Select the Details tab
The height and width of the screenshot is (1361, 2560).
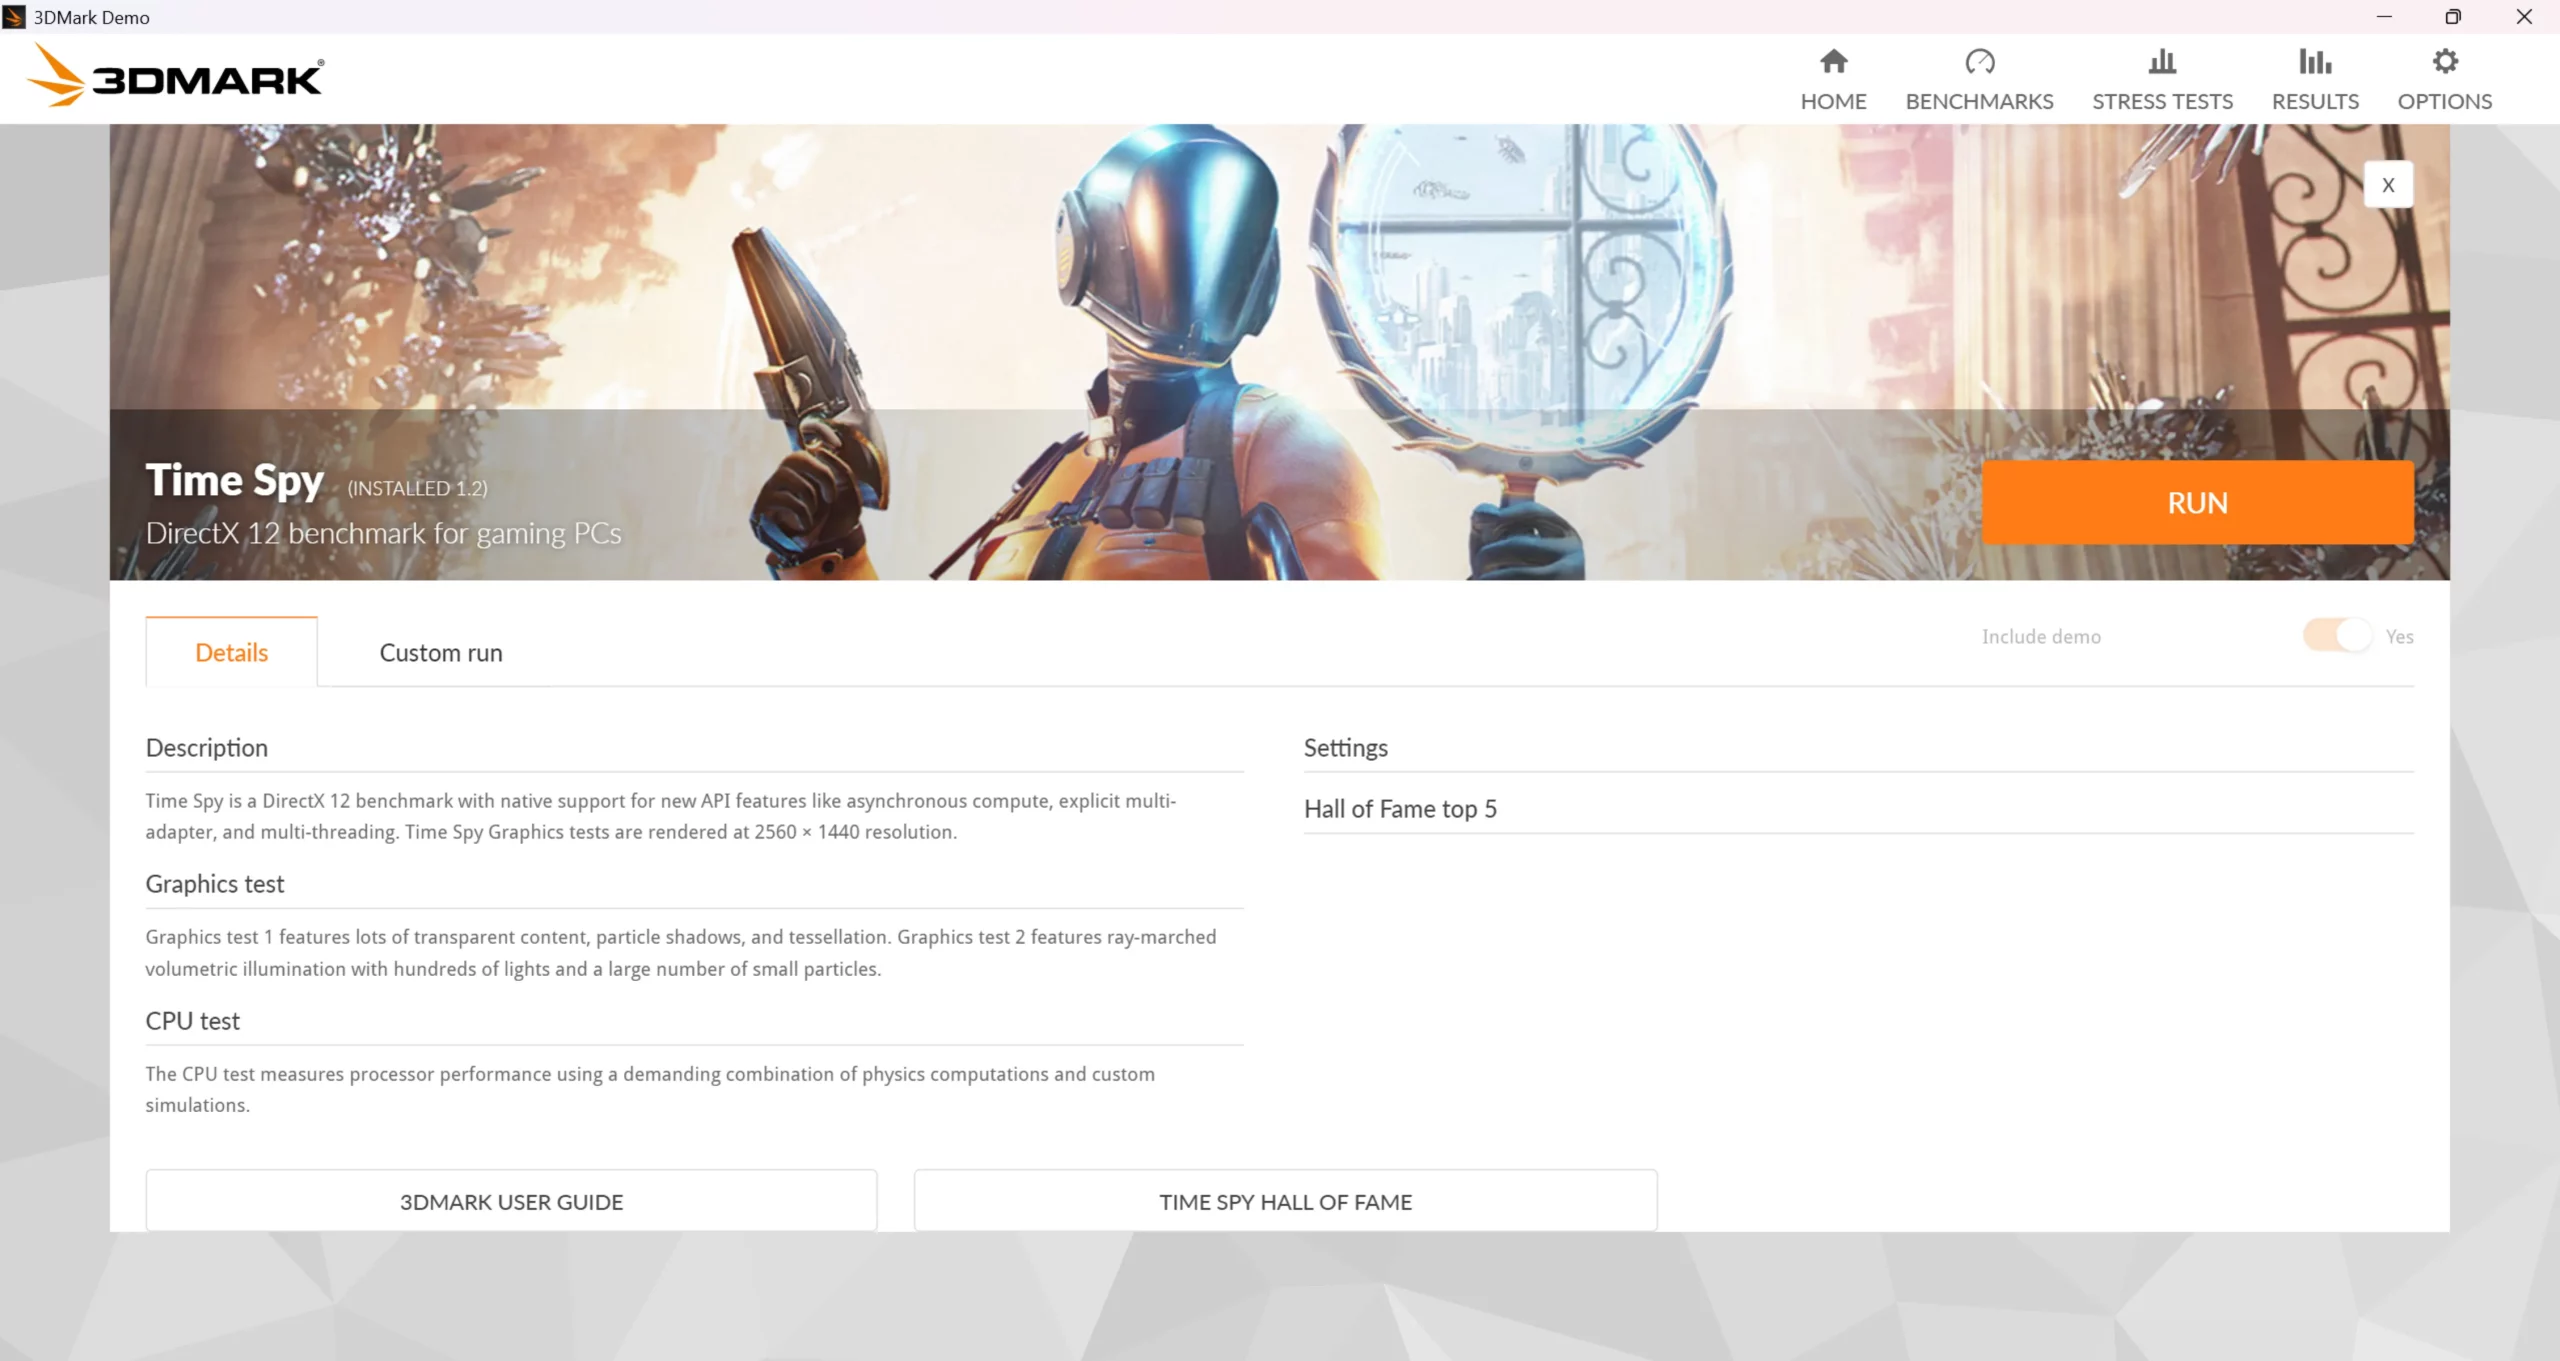coord(231,653)
